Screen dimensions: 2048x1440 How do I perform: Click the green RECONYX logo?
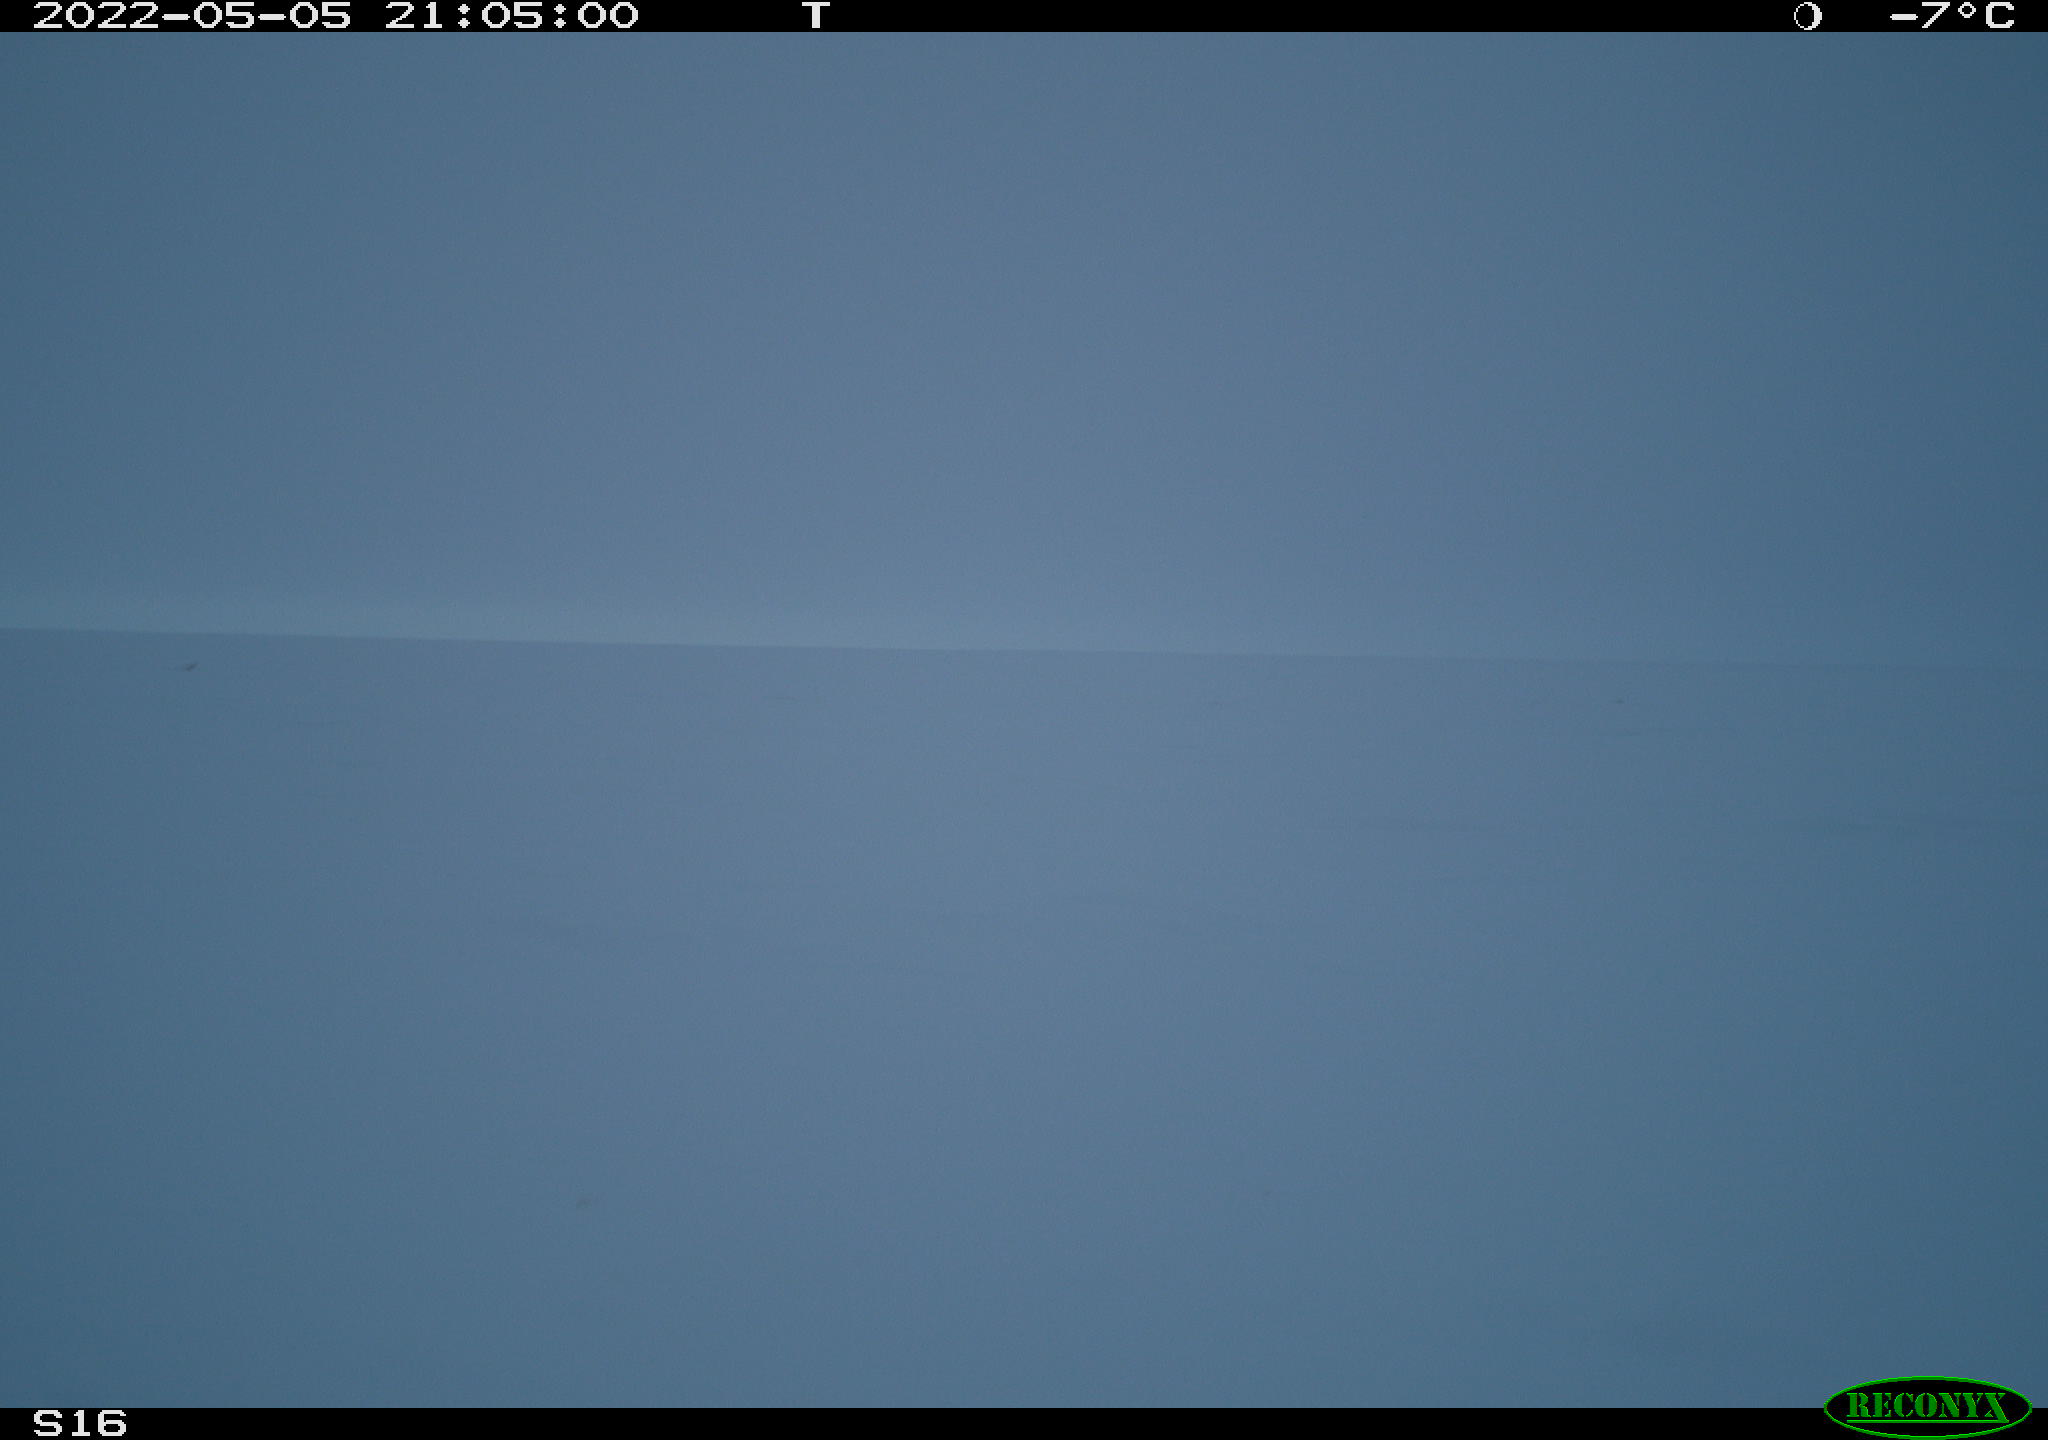point(1927,1407)
